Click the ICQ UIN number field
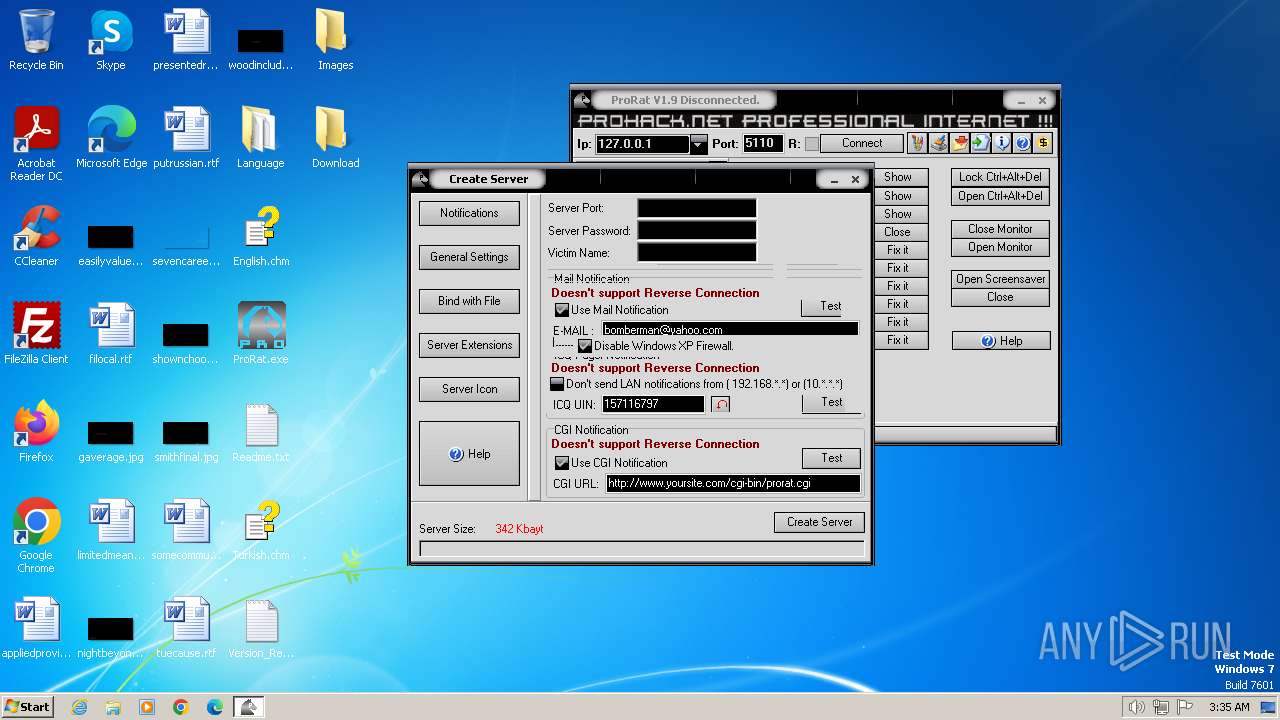1280x720 pixels. [653, 404]
